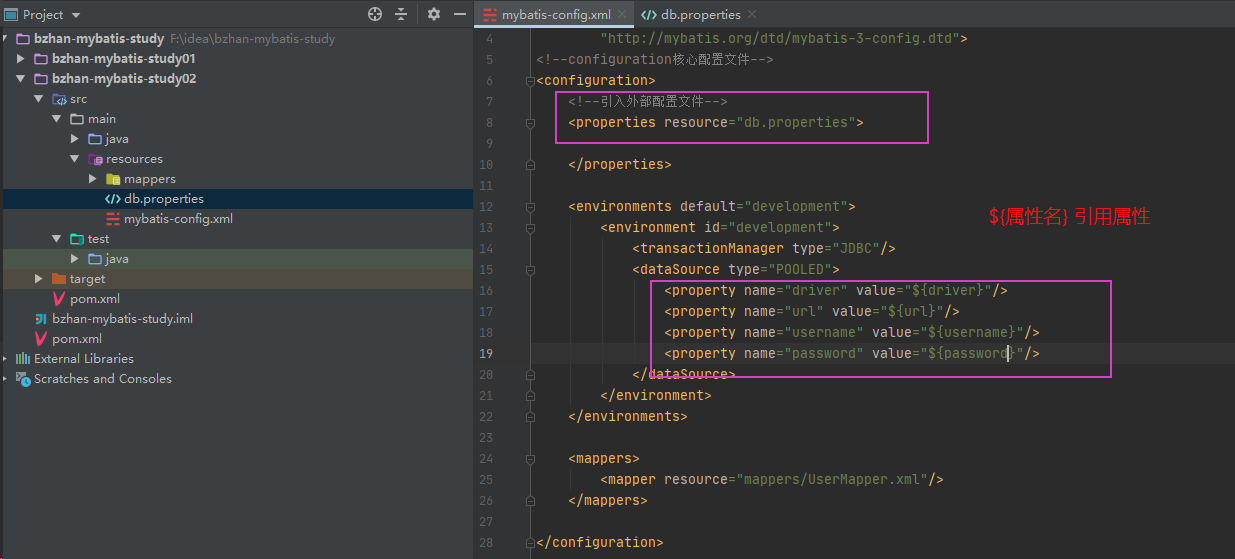The width and height of the screenshot is (1235, 559).
Task: Click the locate/select opened file icon
Action: (375, 14)
